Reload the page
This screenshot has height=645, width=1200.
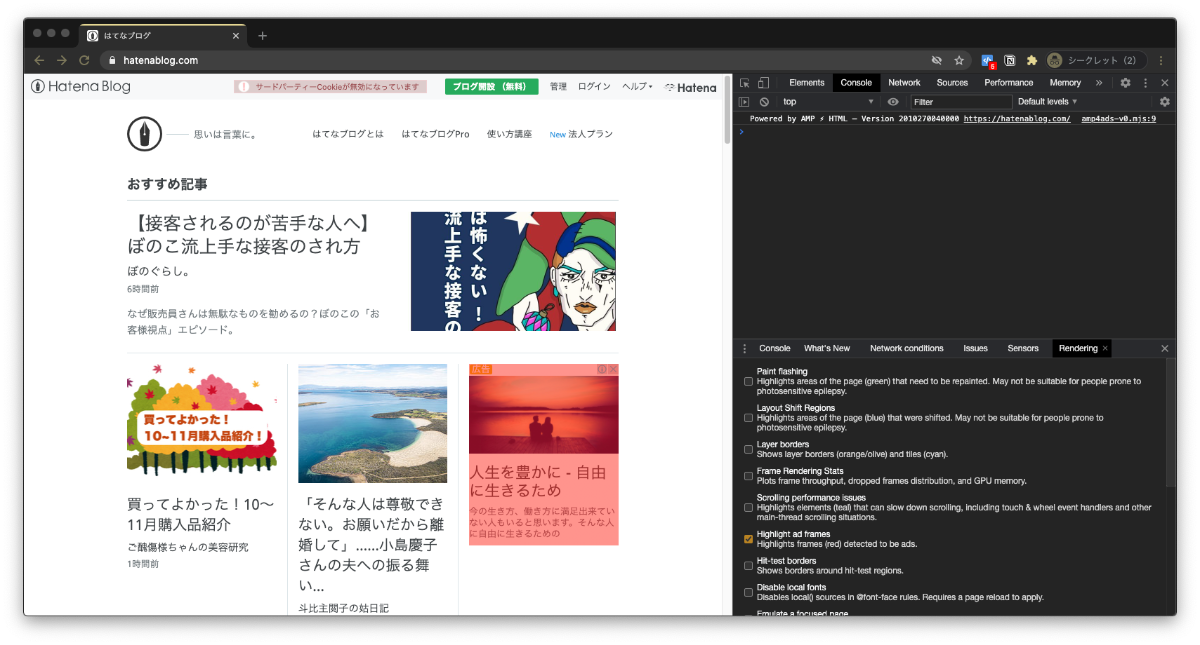click(84, 60)
